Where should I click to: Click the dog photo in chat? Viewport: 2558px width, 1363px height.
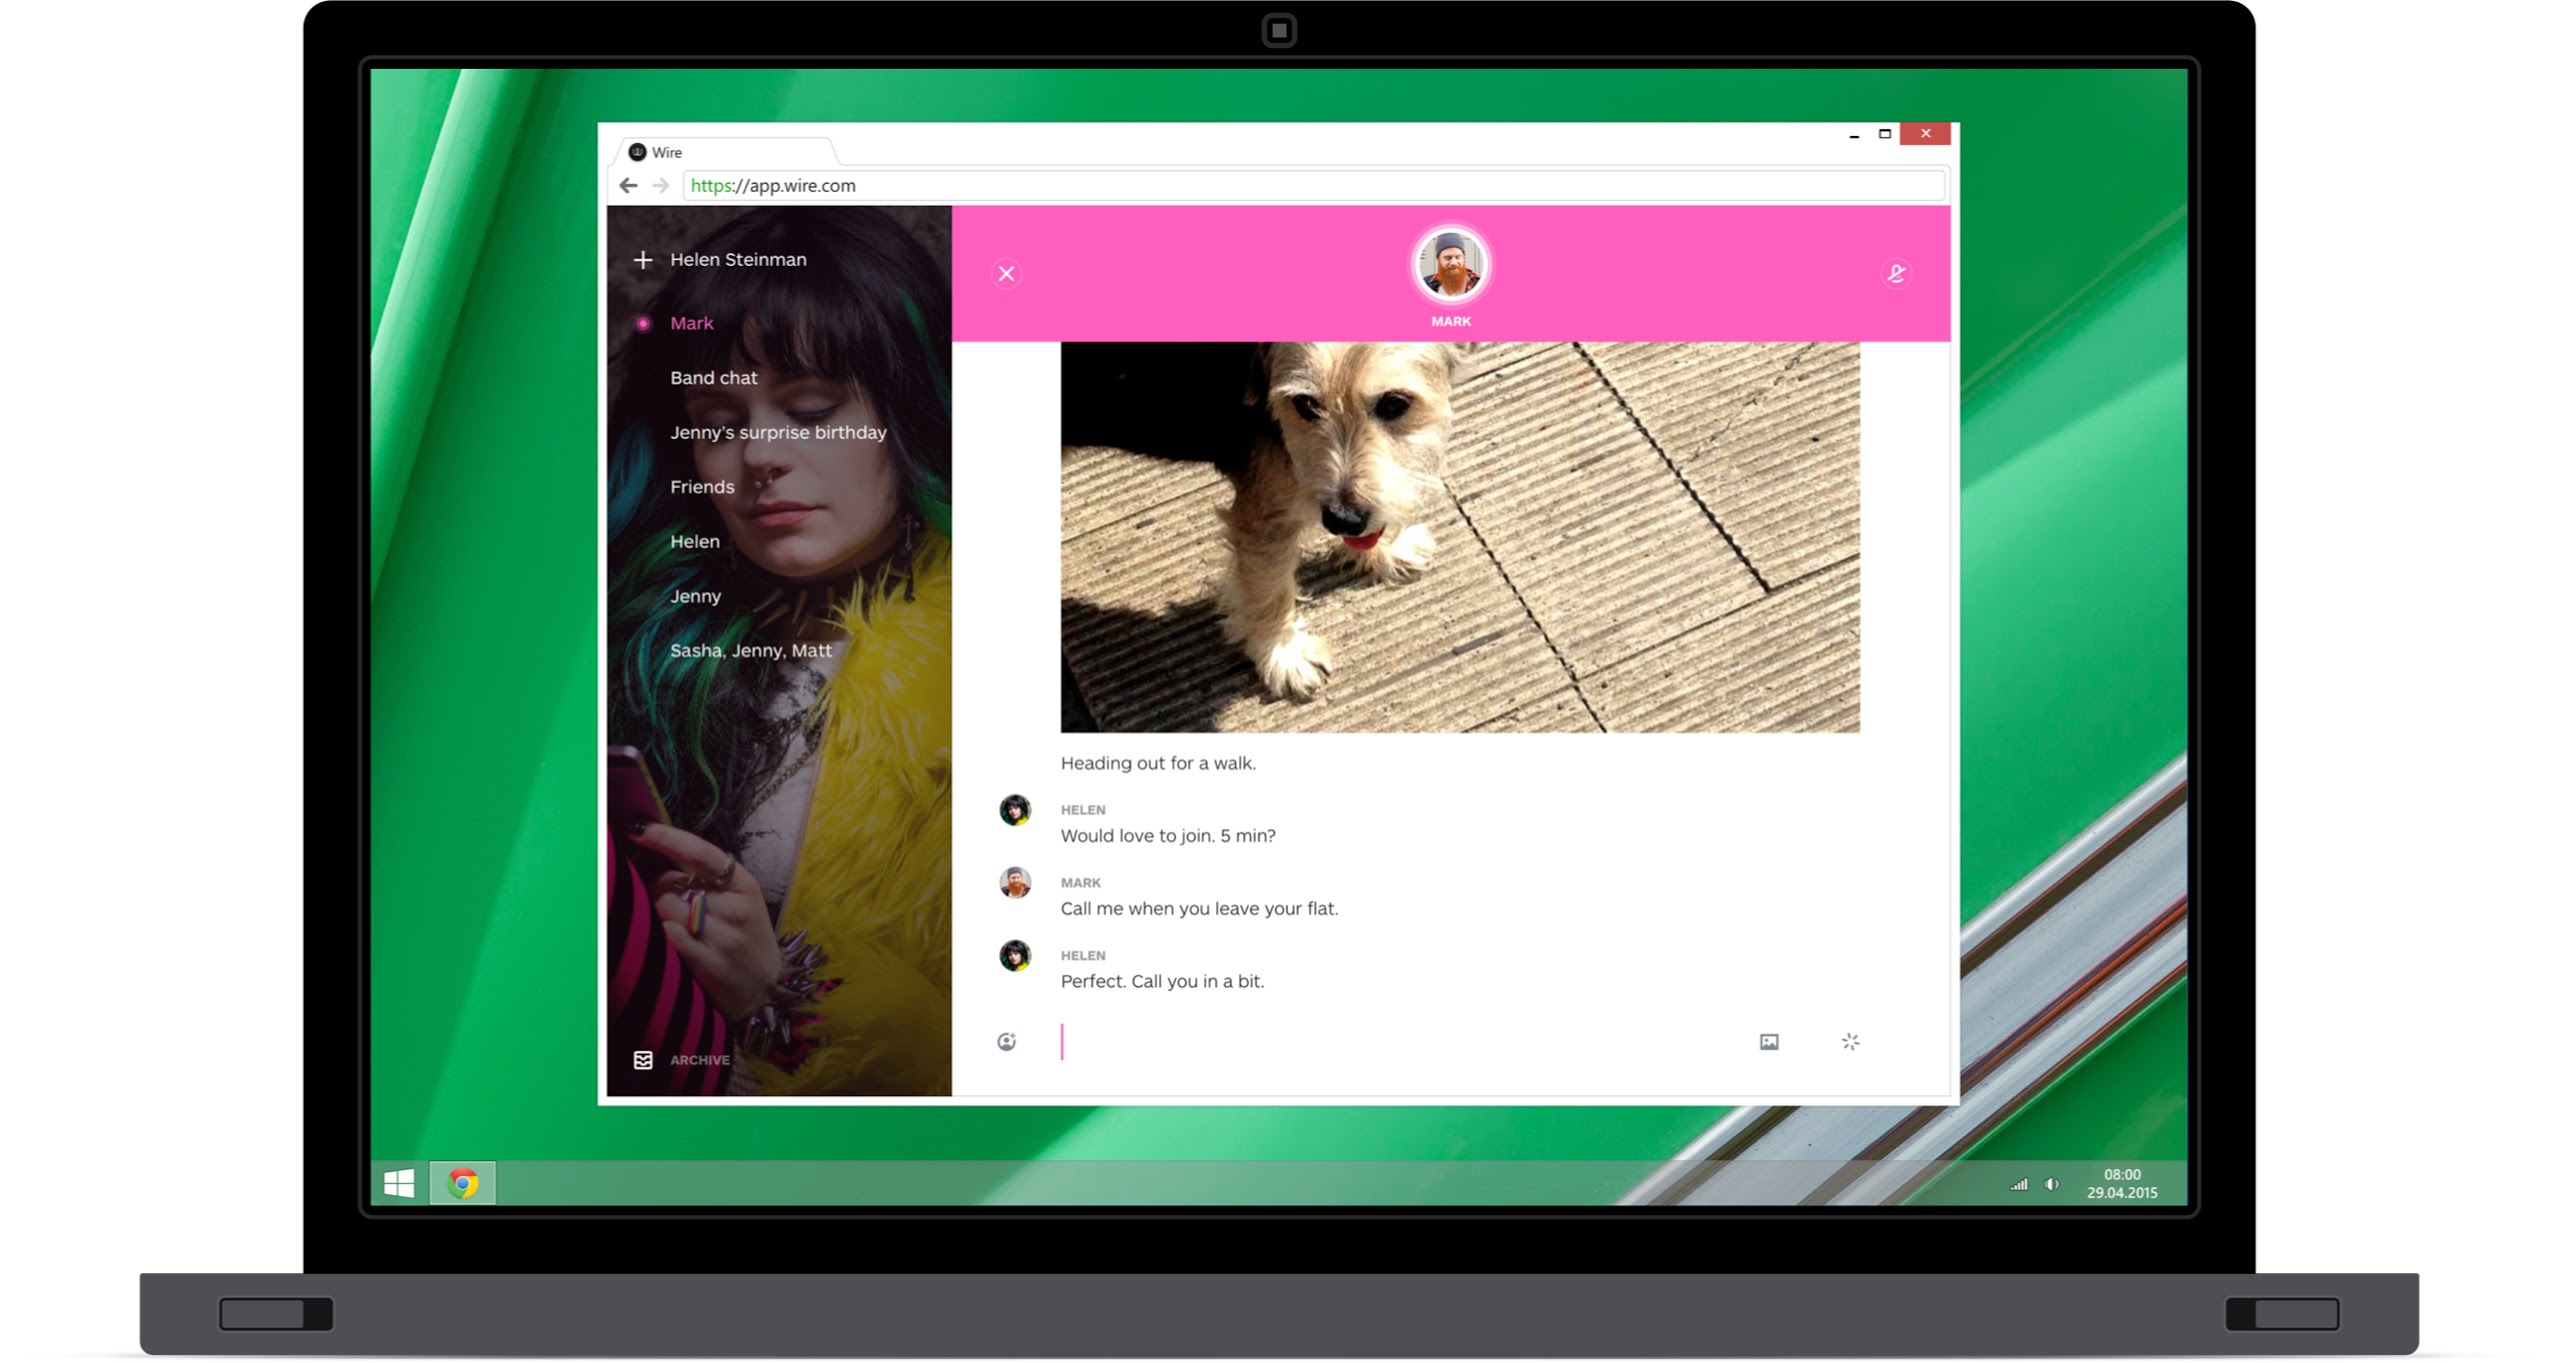click(x=1459, y=537)
